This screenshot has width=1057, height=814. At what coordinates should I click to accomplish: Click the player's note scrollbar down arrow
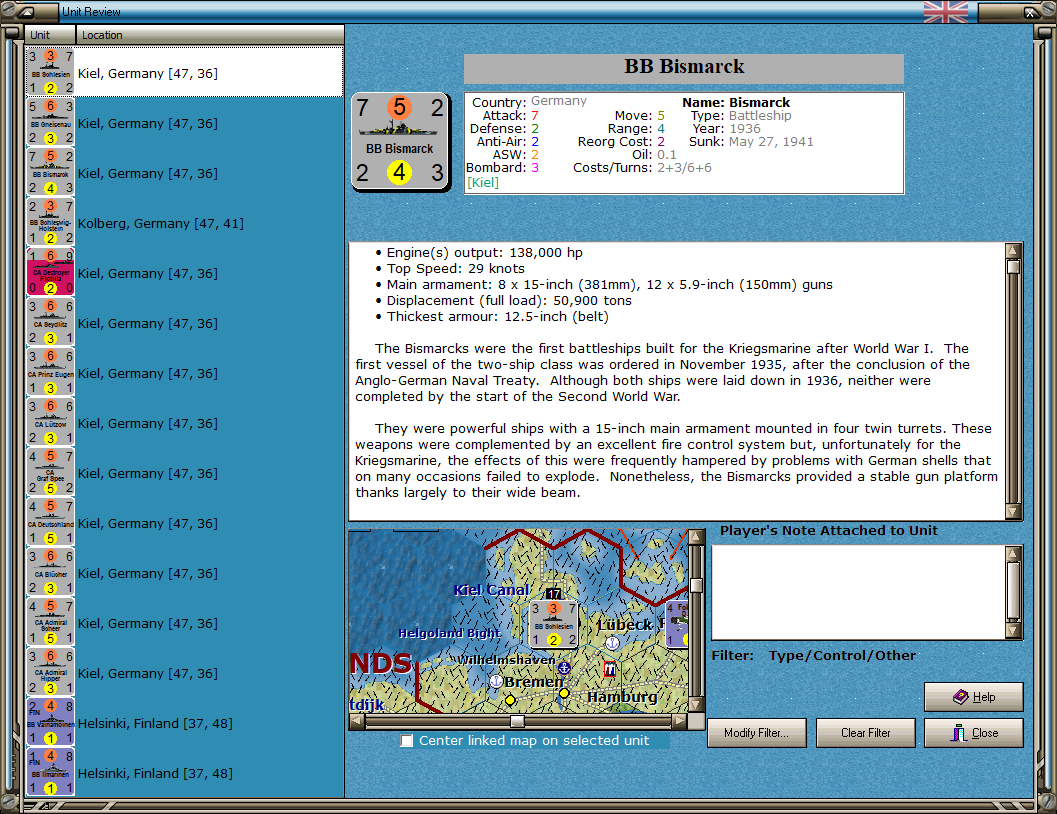click(1013, 631)
